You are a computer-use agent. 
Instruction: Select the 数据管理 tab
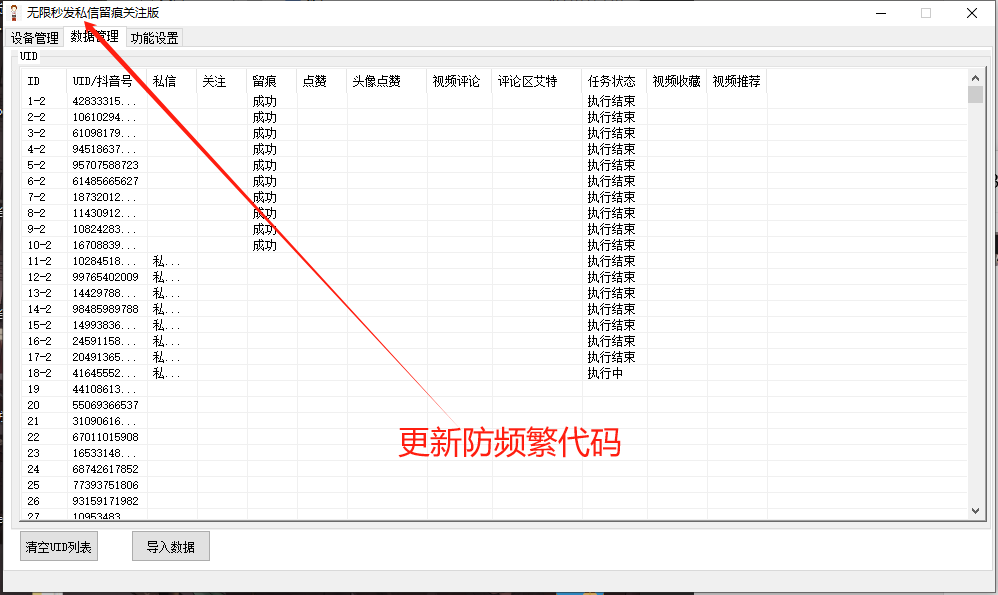[x=93, y=37]
